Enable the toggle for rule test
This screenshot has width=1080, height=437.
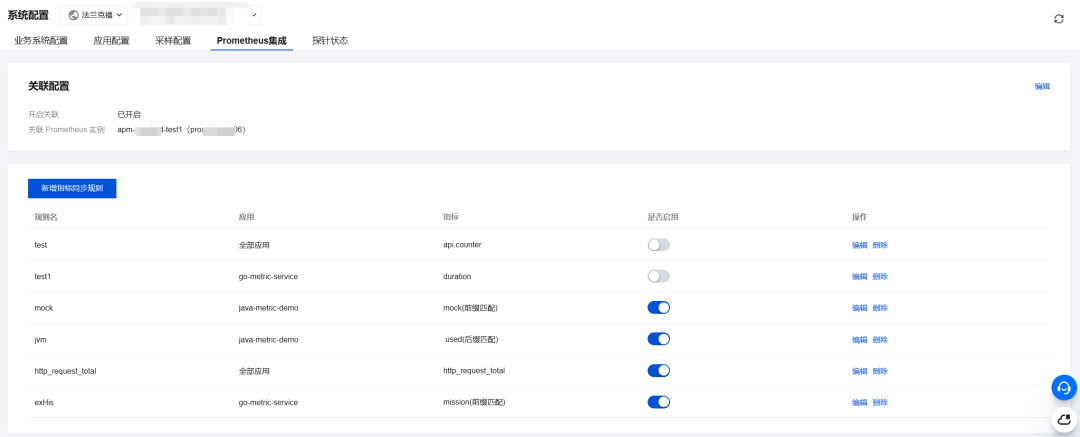click(x=658, y=245)
